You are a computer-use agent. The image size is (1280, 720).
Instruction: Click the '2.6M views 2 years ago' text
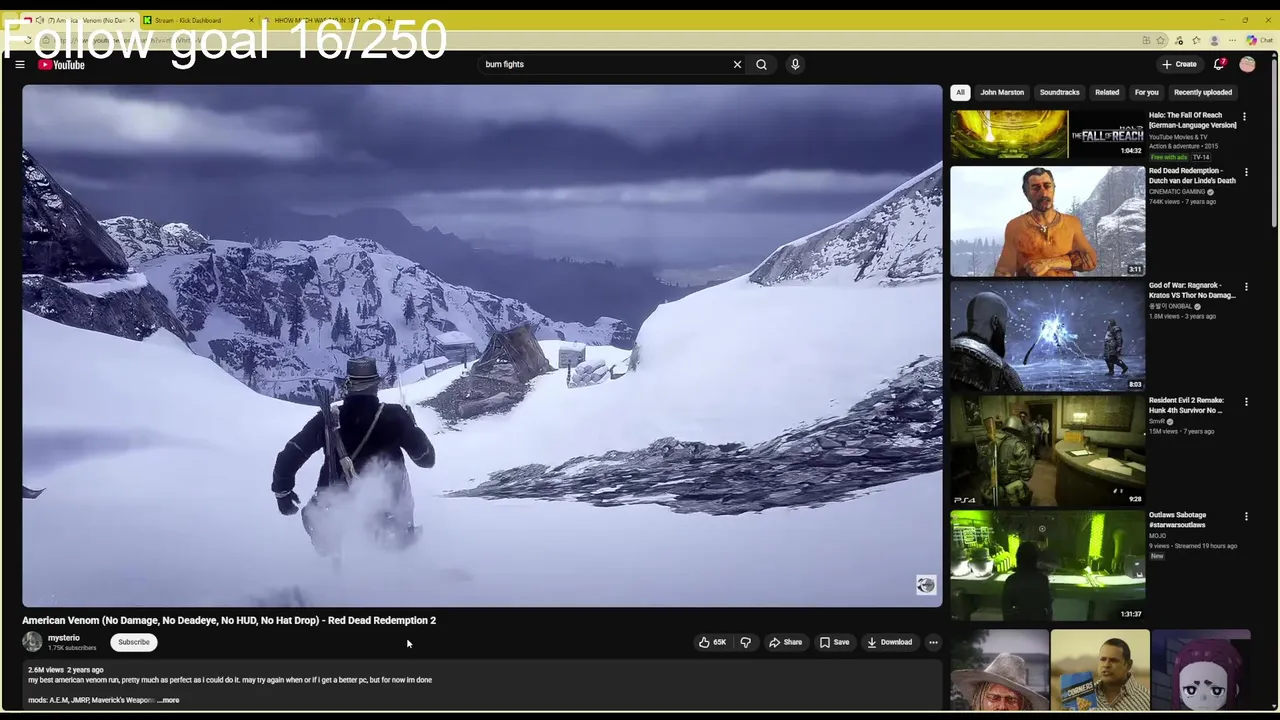(65, 669)
